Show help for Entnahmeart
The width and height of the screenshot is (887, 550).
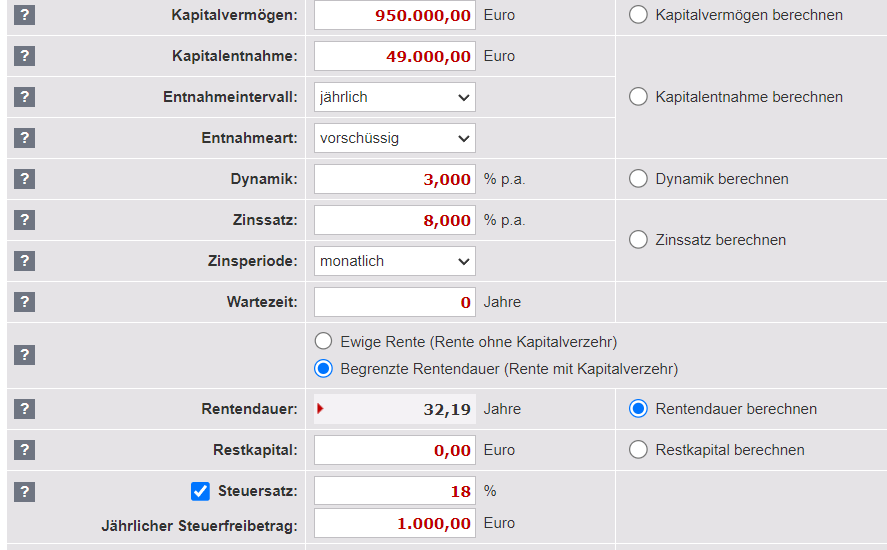[x=25, y=138]
